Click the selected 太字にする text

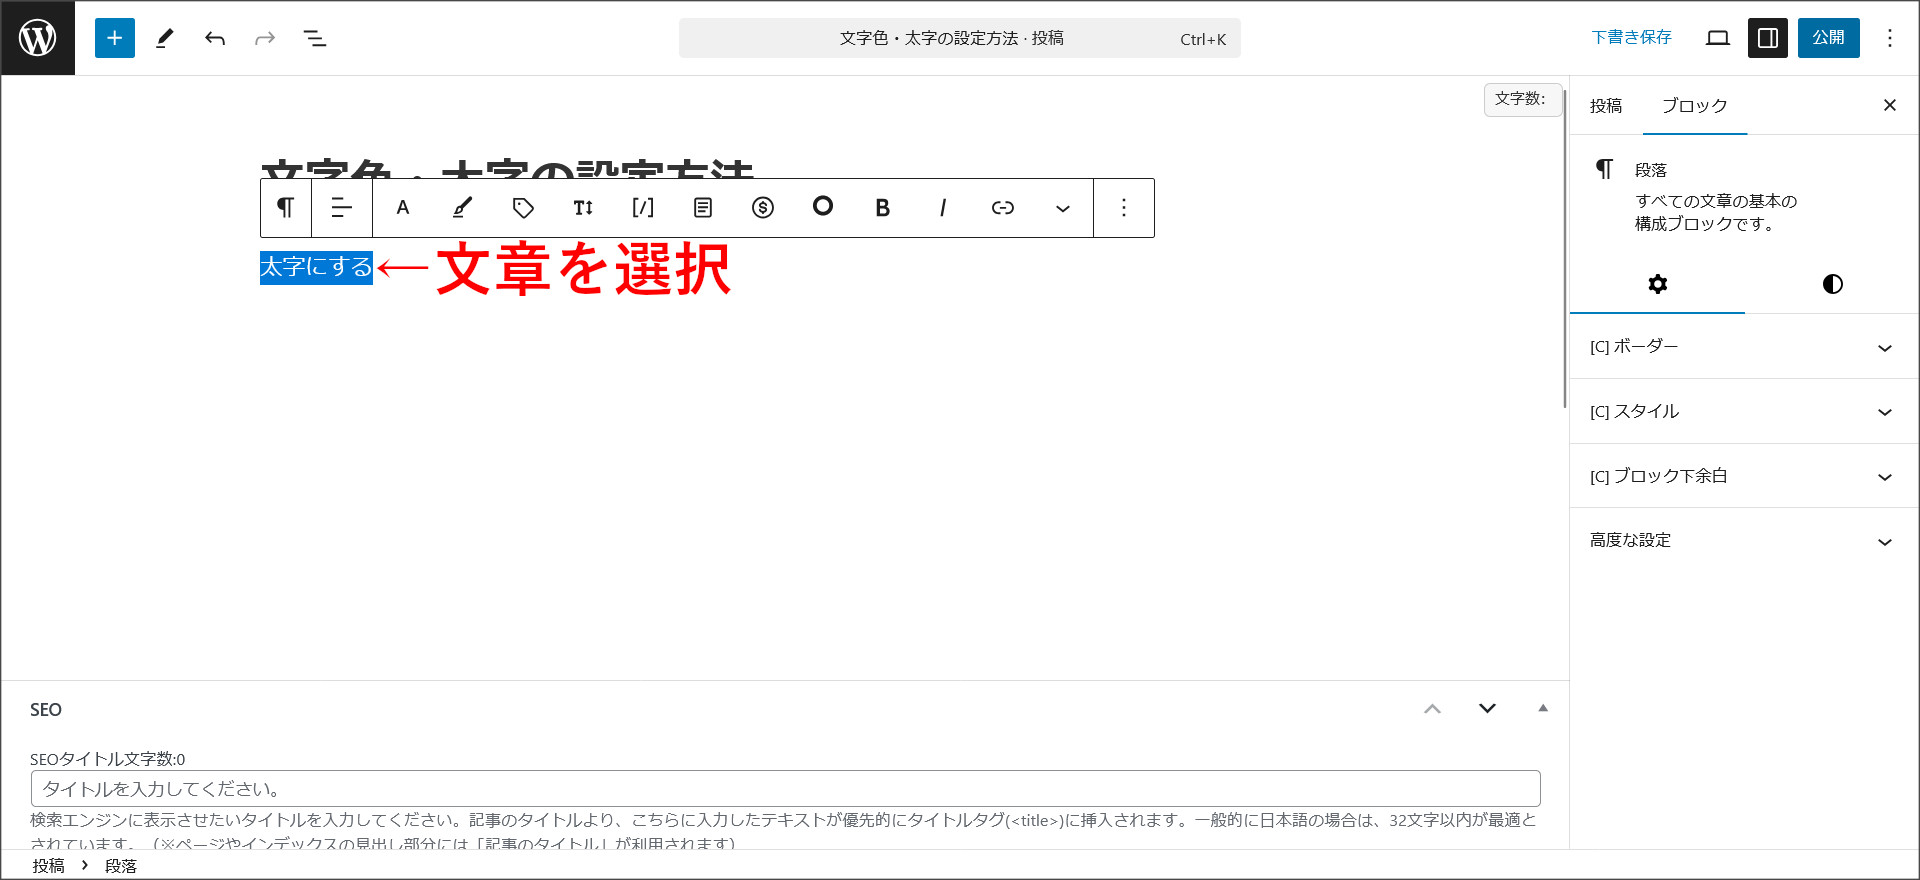[316, 267]
